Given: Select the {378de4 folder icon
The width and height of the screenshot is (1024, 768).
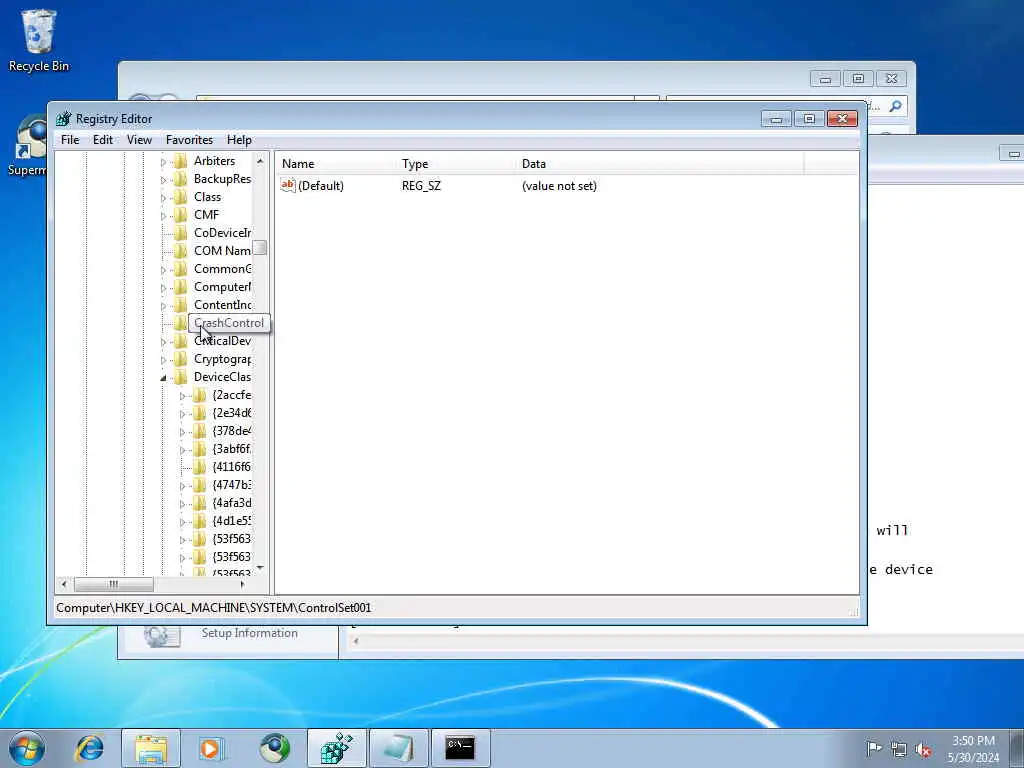Looking at the screenshot, I should click(200, 431).
